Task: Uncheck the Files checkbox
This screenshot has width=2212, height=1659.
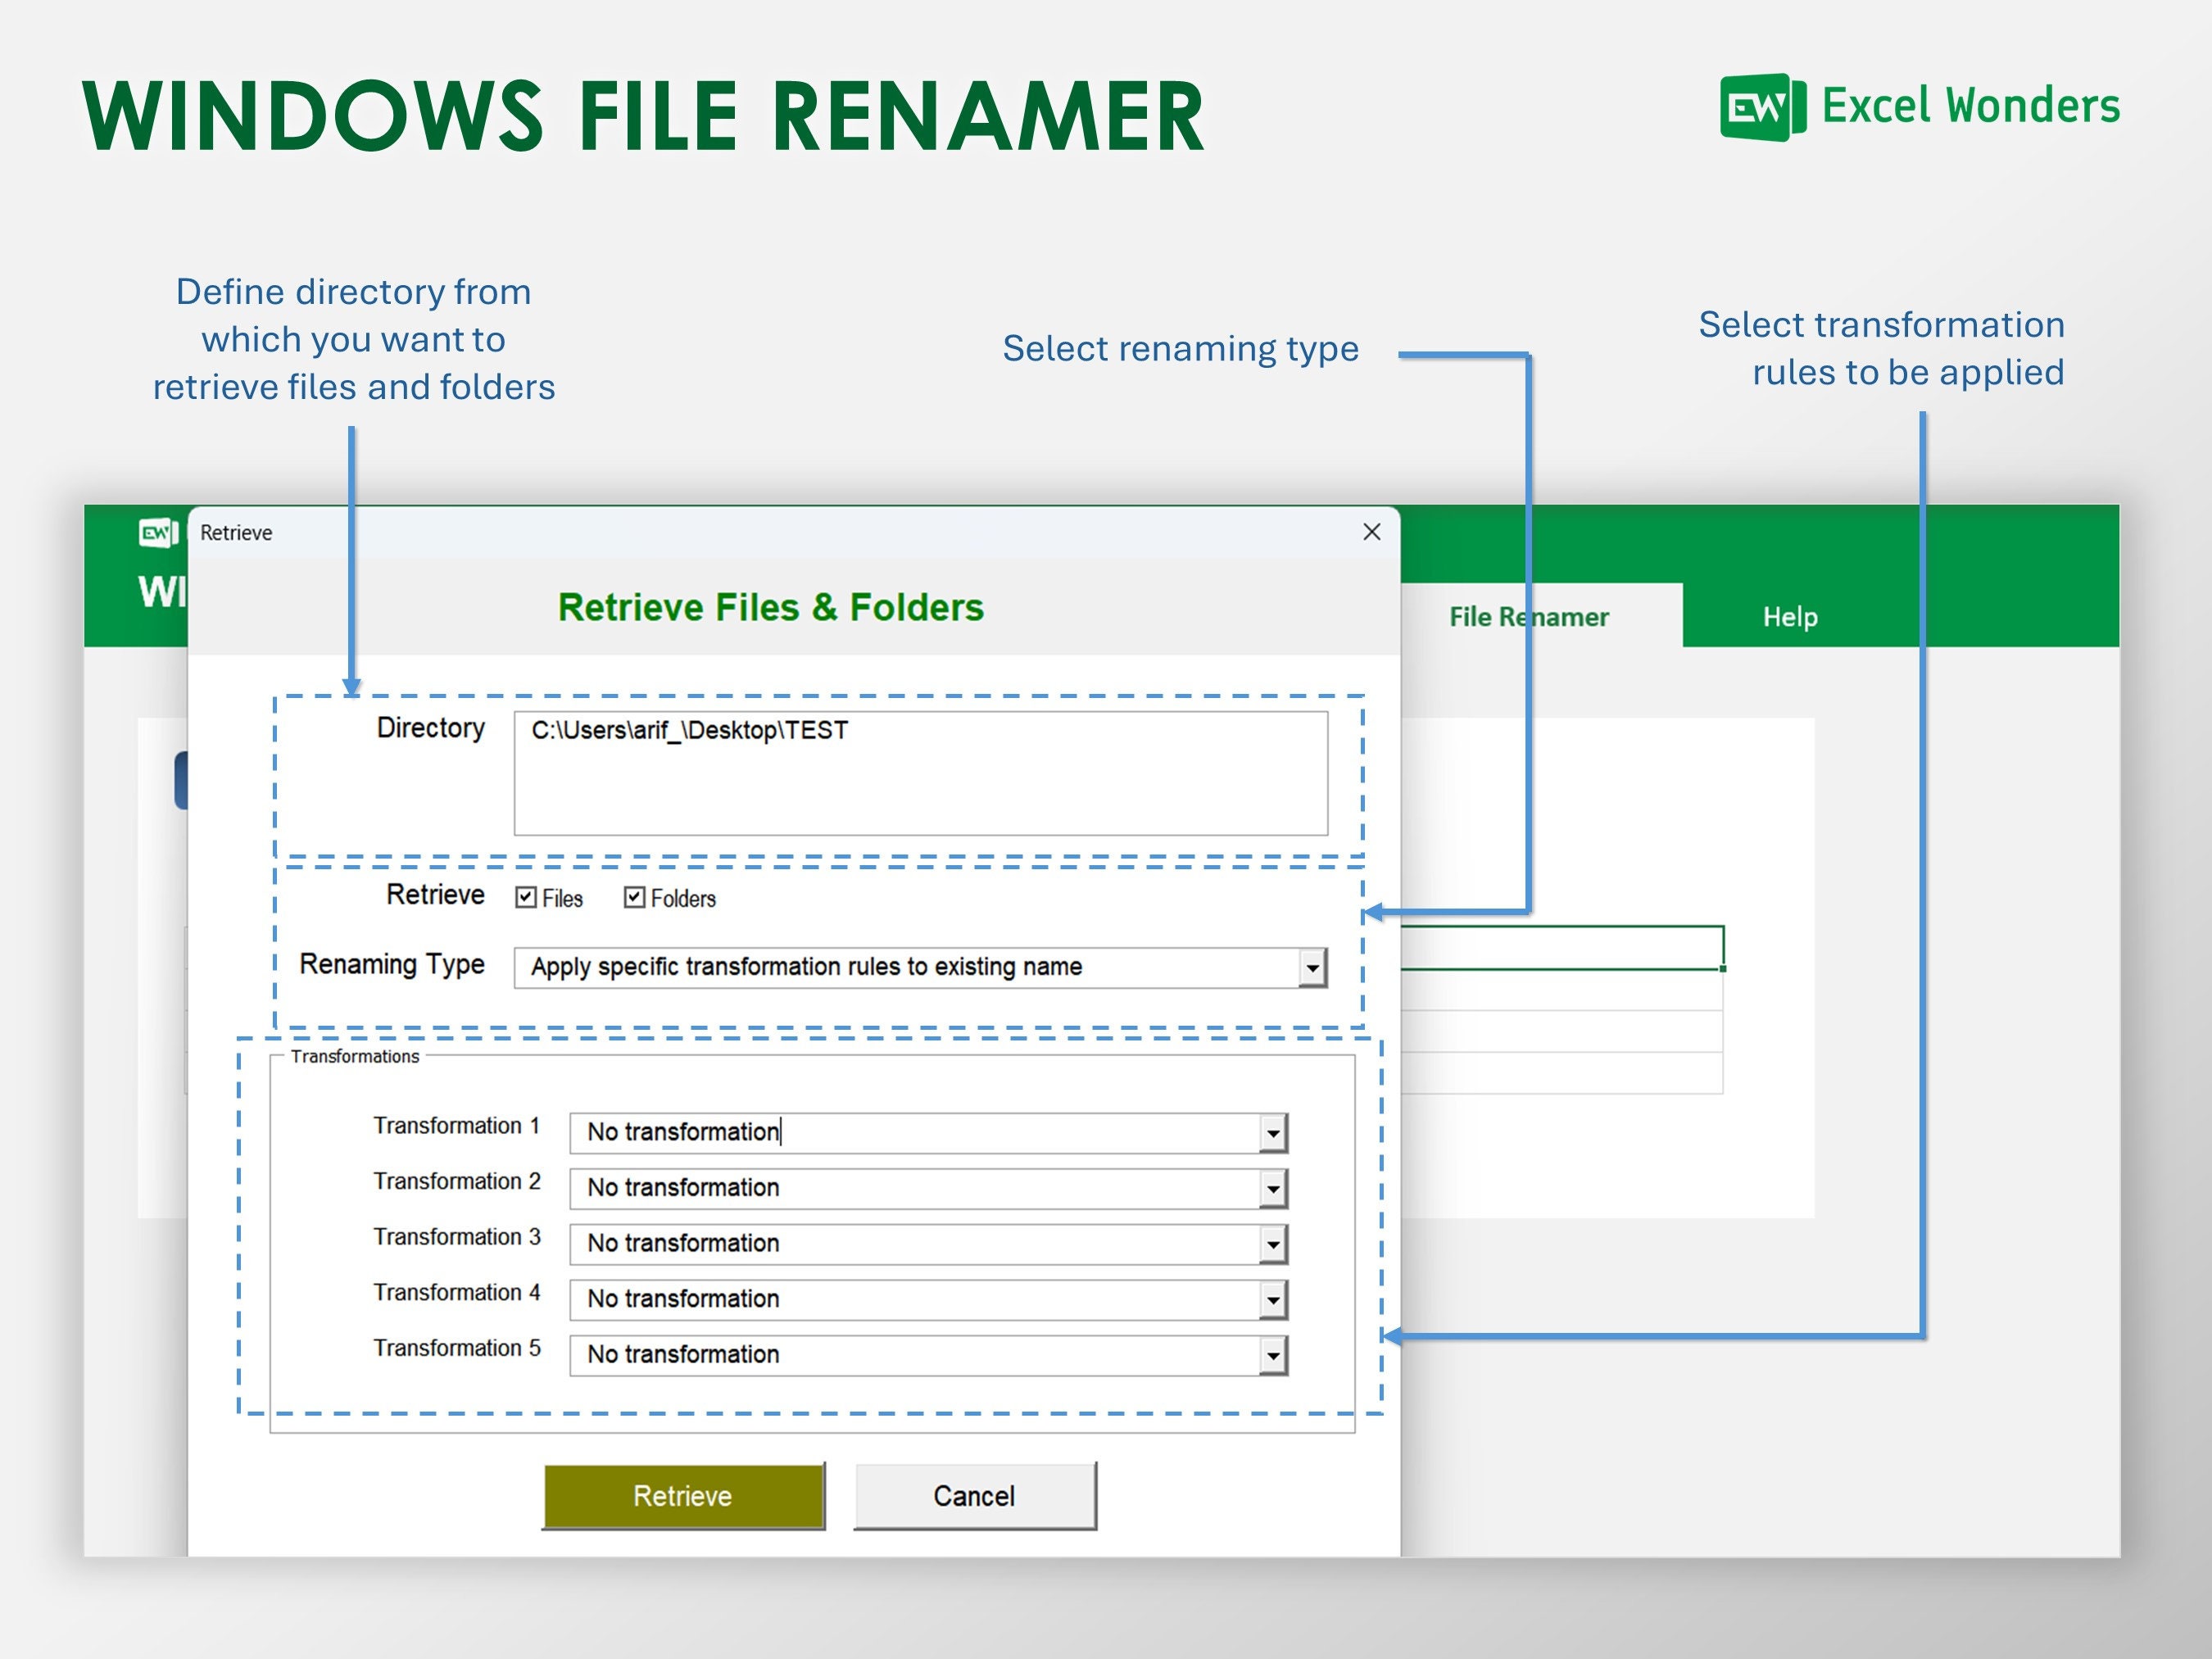Action: pyautogui.click(x=525, y=897)
